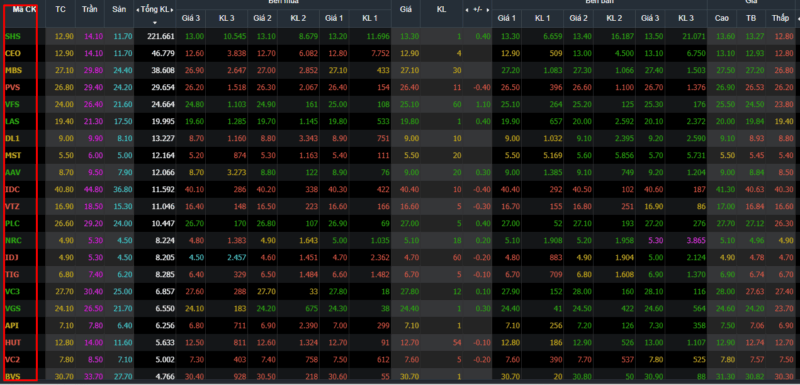Image resolution: width=800 pixels, height=385 pixels.
Task: Open stock symbol IDC
Action: tap(12, 189)
